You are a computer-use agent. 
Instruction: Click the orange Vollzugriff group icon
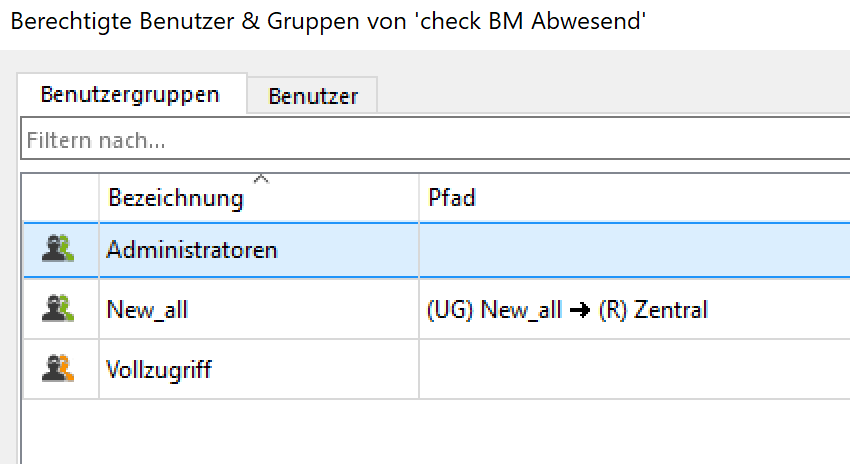[58, 369]
